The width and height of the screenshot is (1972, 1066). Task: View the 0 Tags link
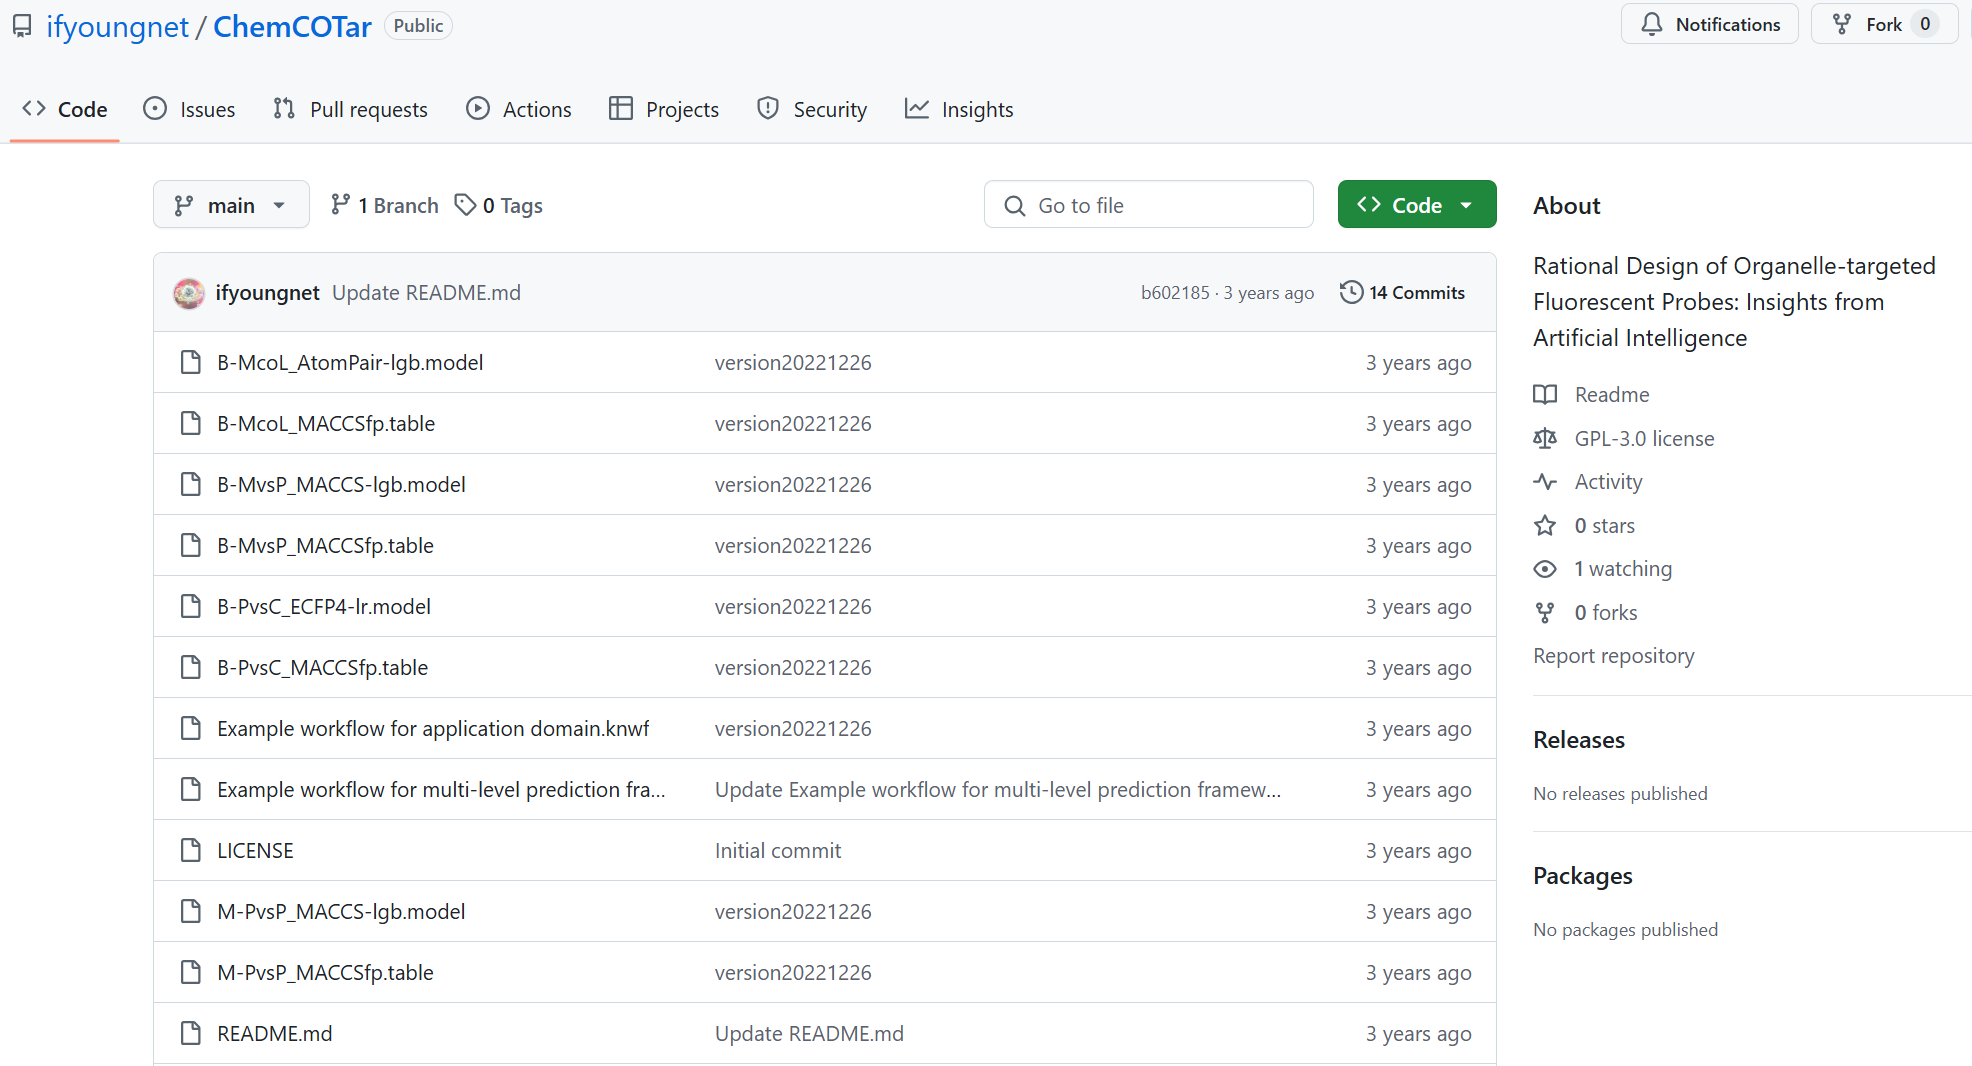point(499,205)
